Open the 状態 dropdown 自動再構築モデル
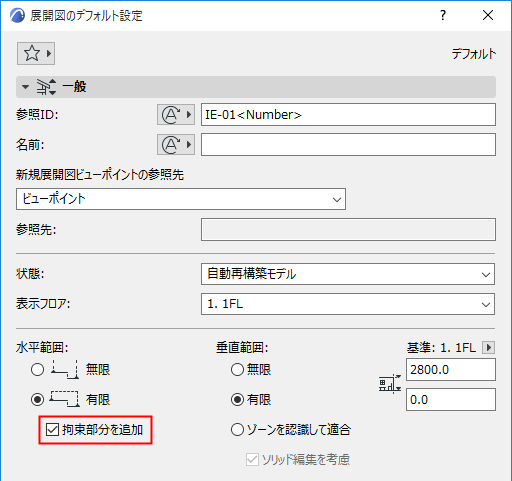512x481 pixels. pyautogui.click(x=348, y=274)
